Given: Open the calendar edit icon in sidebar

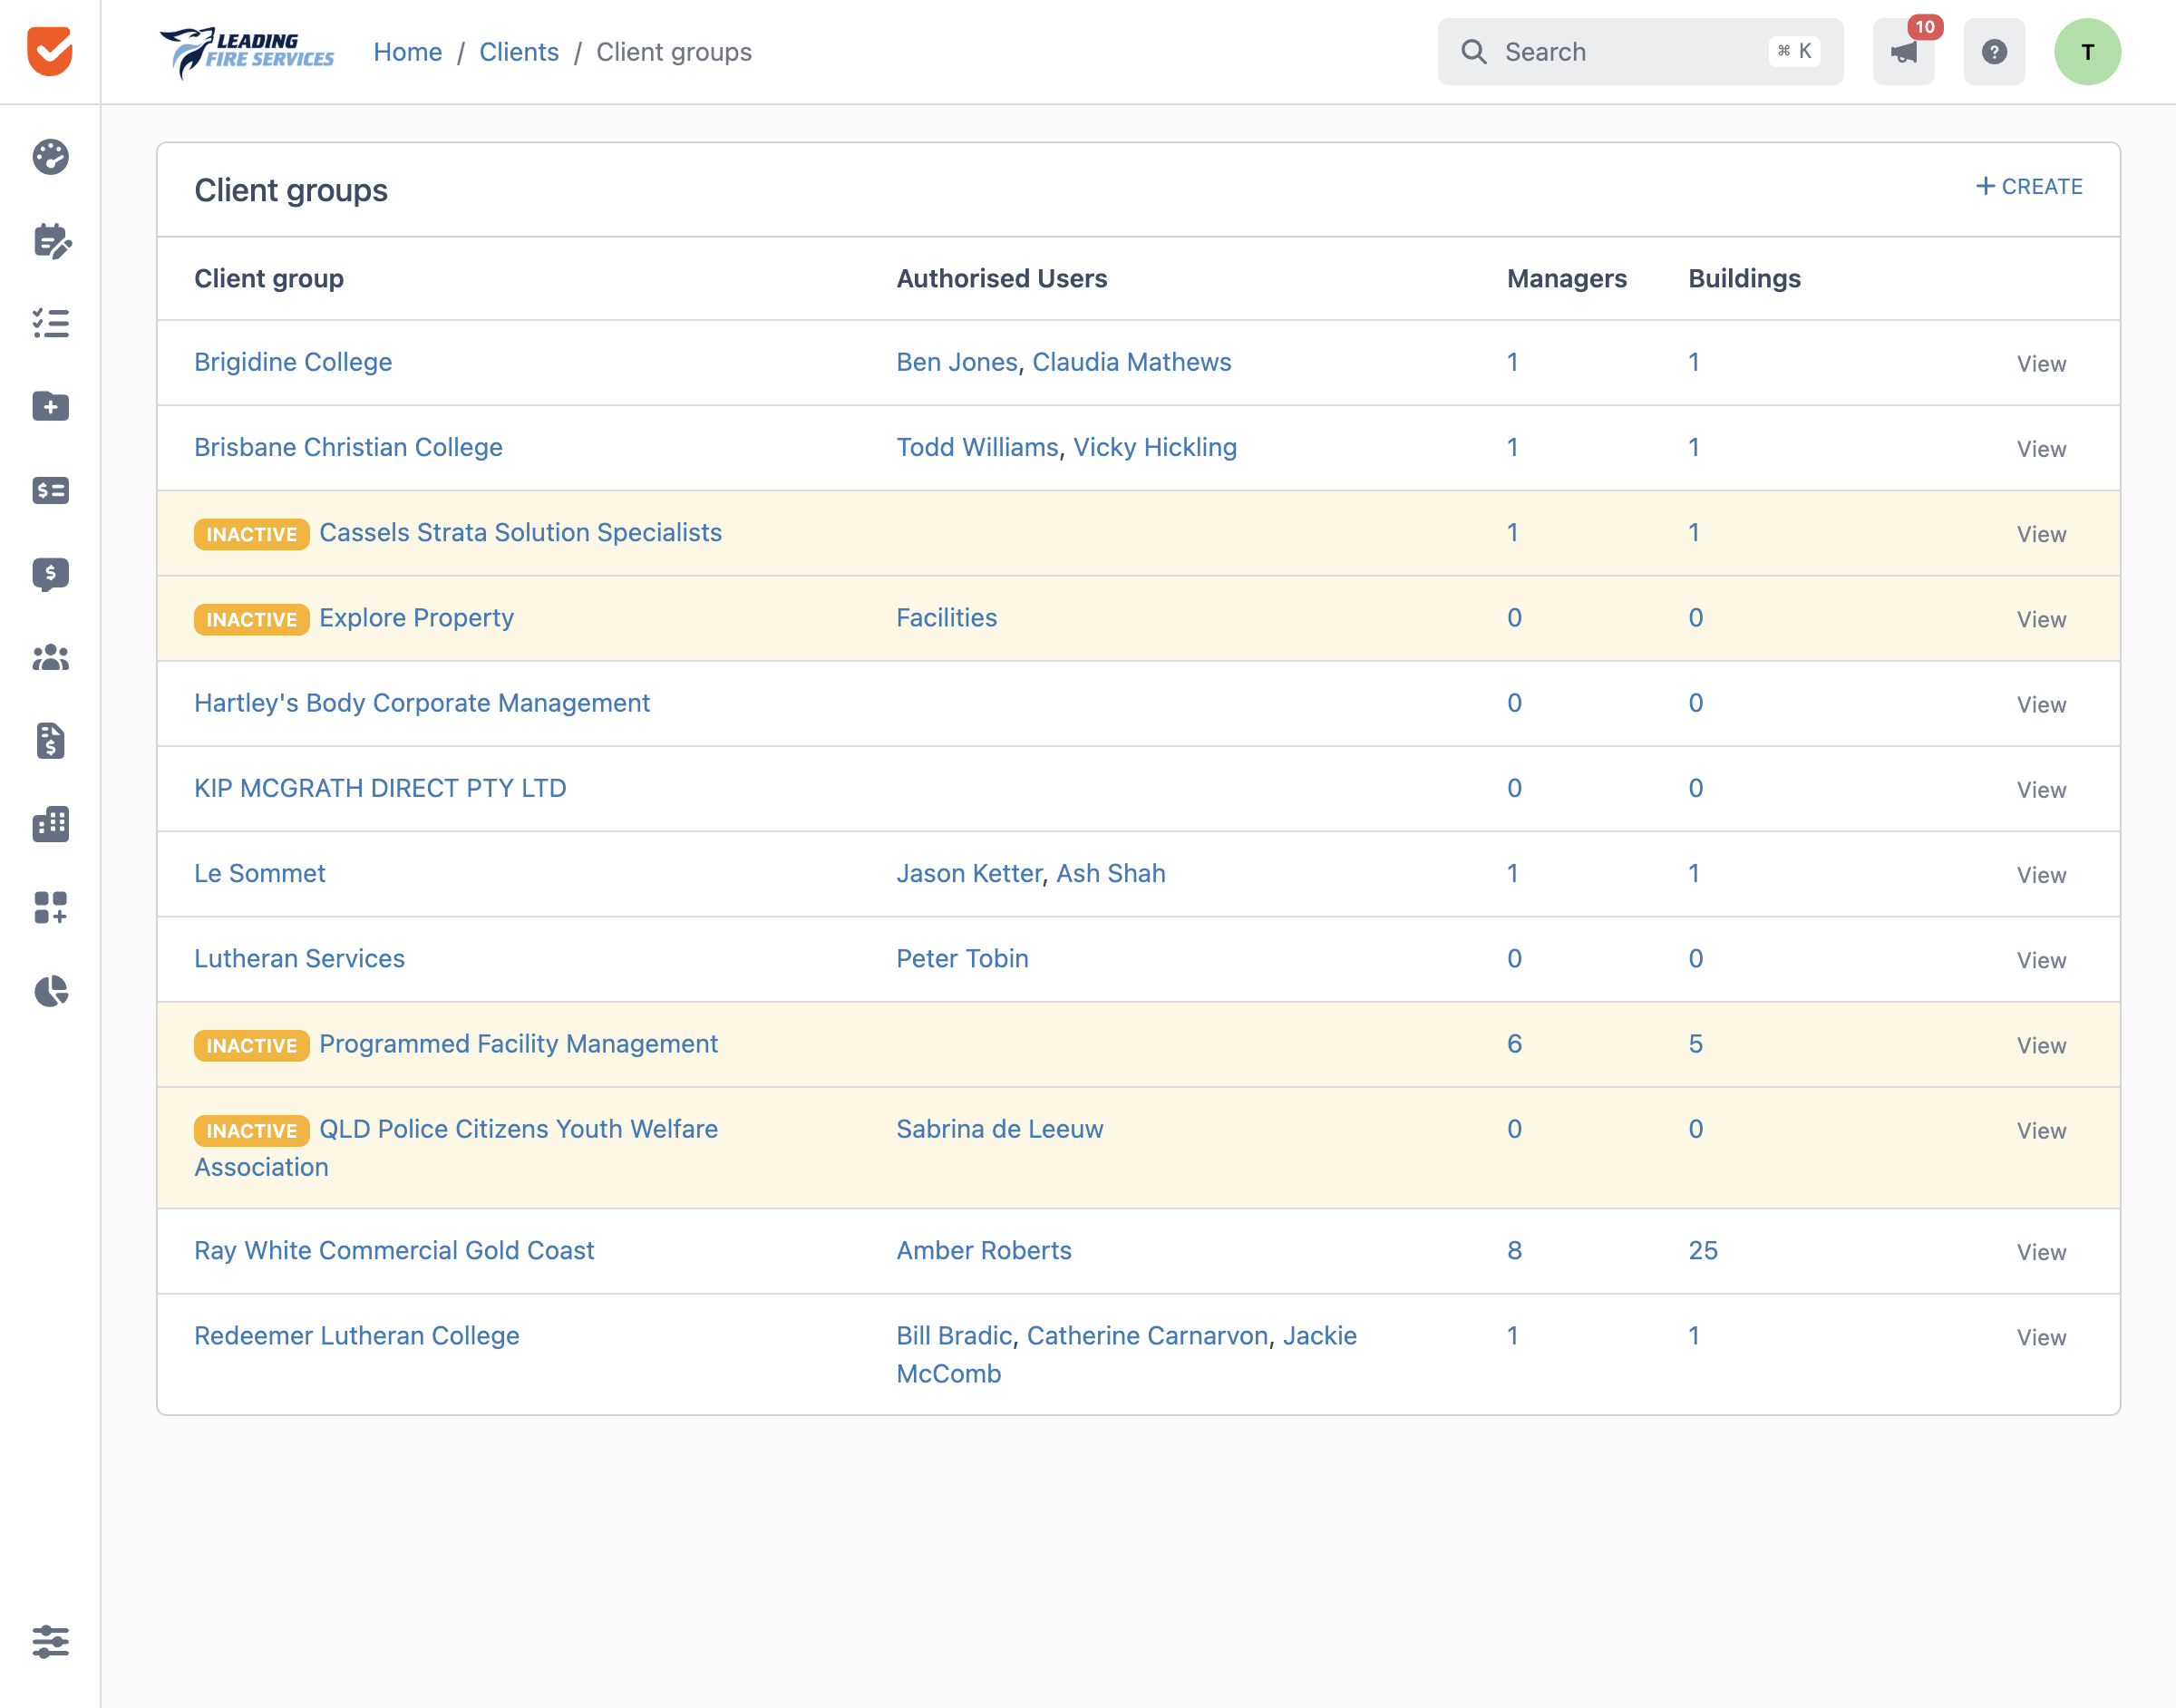Looking at the screenshot, I should [x=50, y=241].
